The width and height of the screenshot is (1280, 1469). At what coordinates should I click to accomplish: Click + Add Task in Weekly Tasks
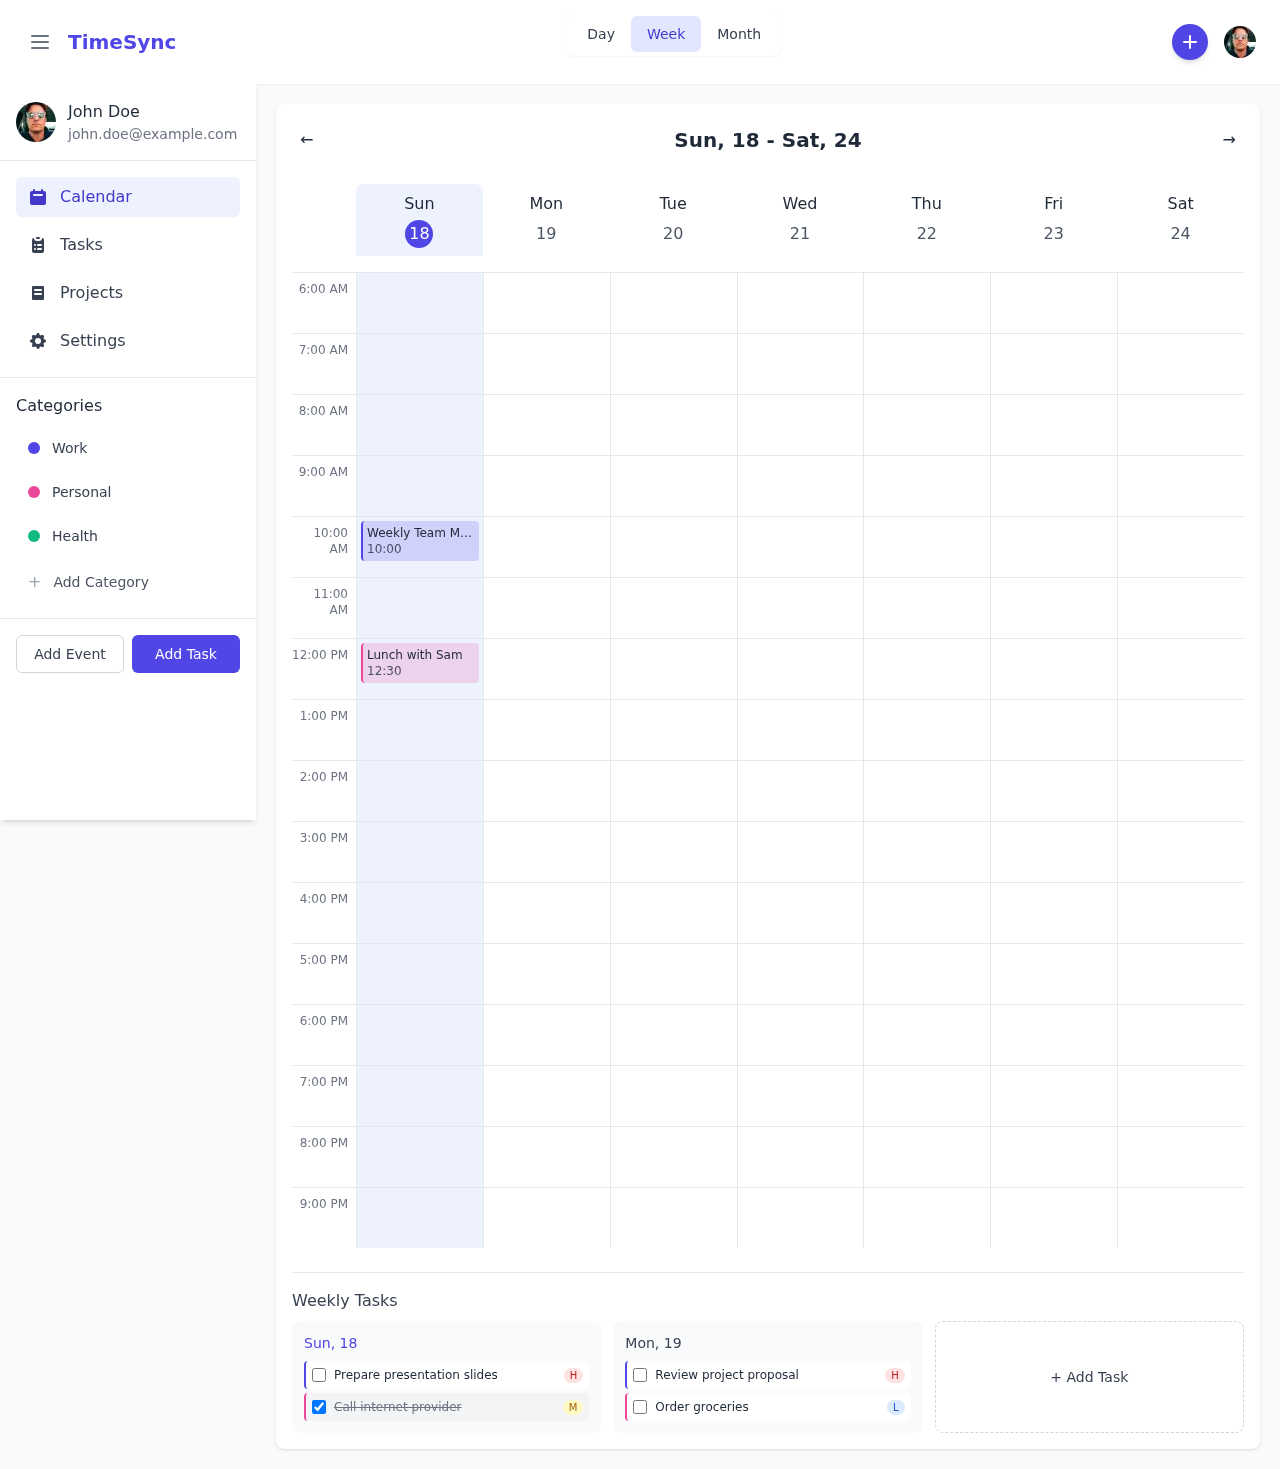point(1089,1377)
